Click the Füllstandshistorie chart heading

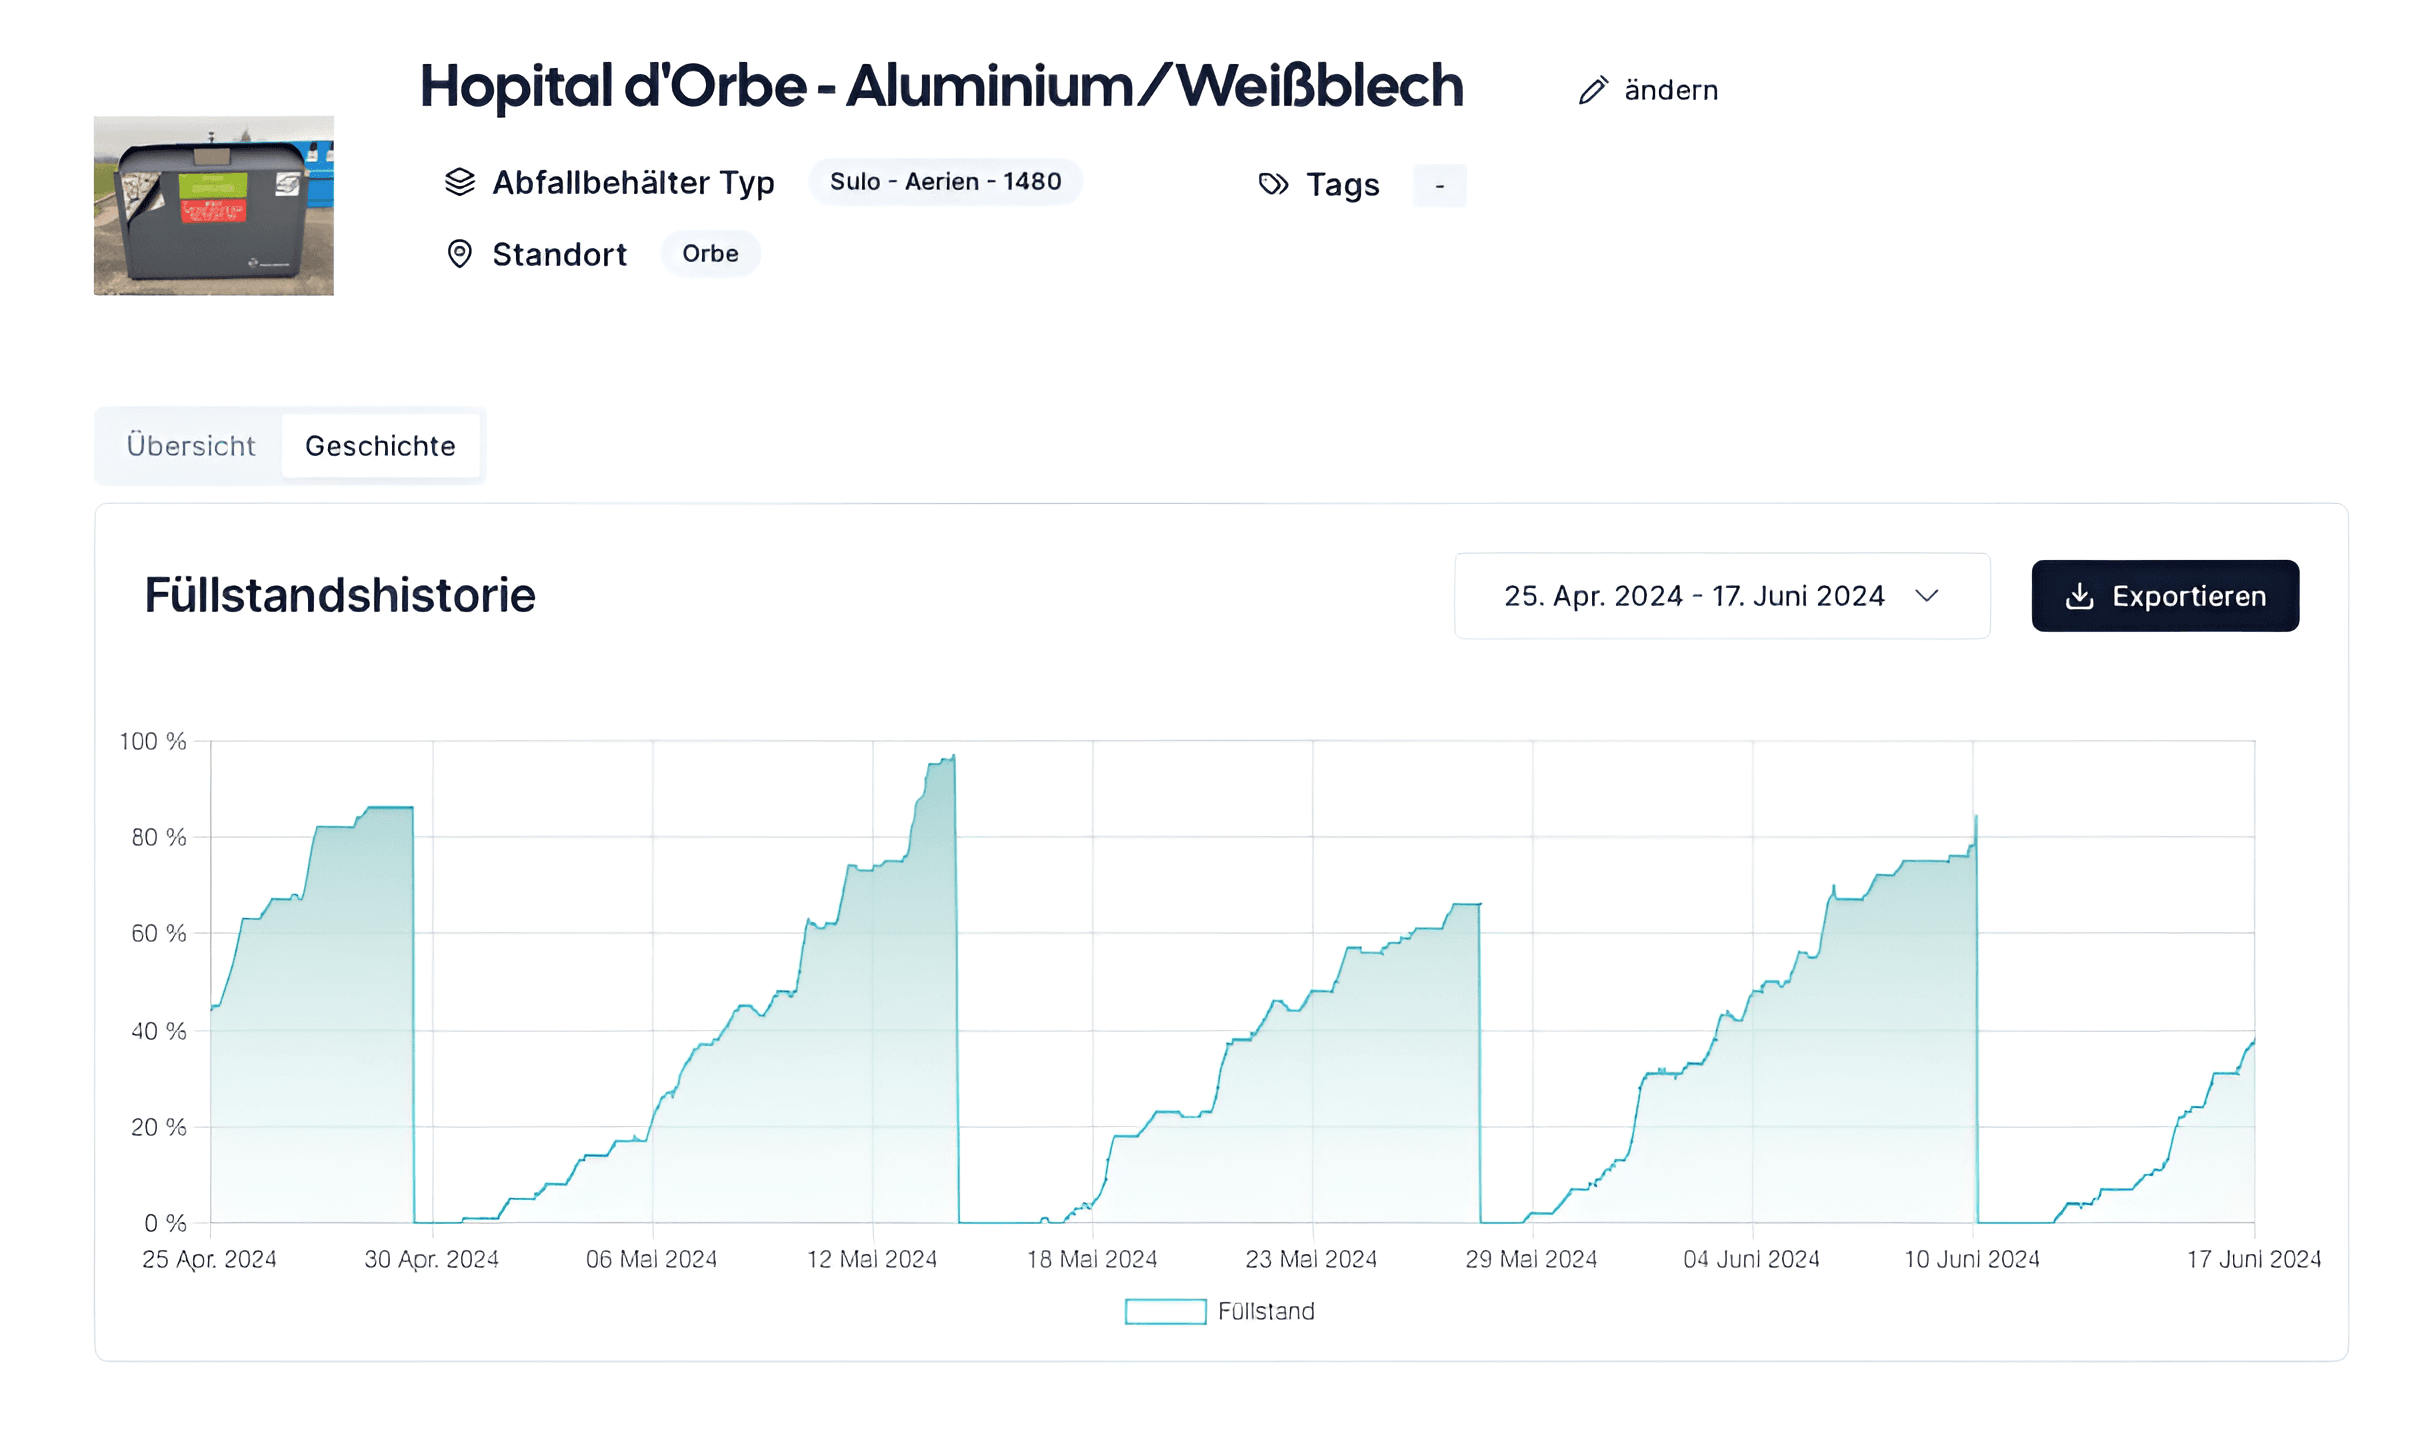click(340, 595)
